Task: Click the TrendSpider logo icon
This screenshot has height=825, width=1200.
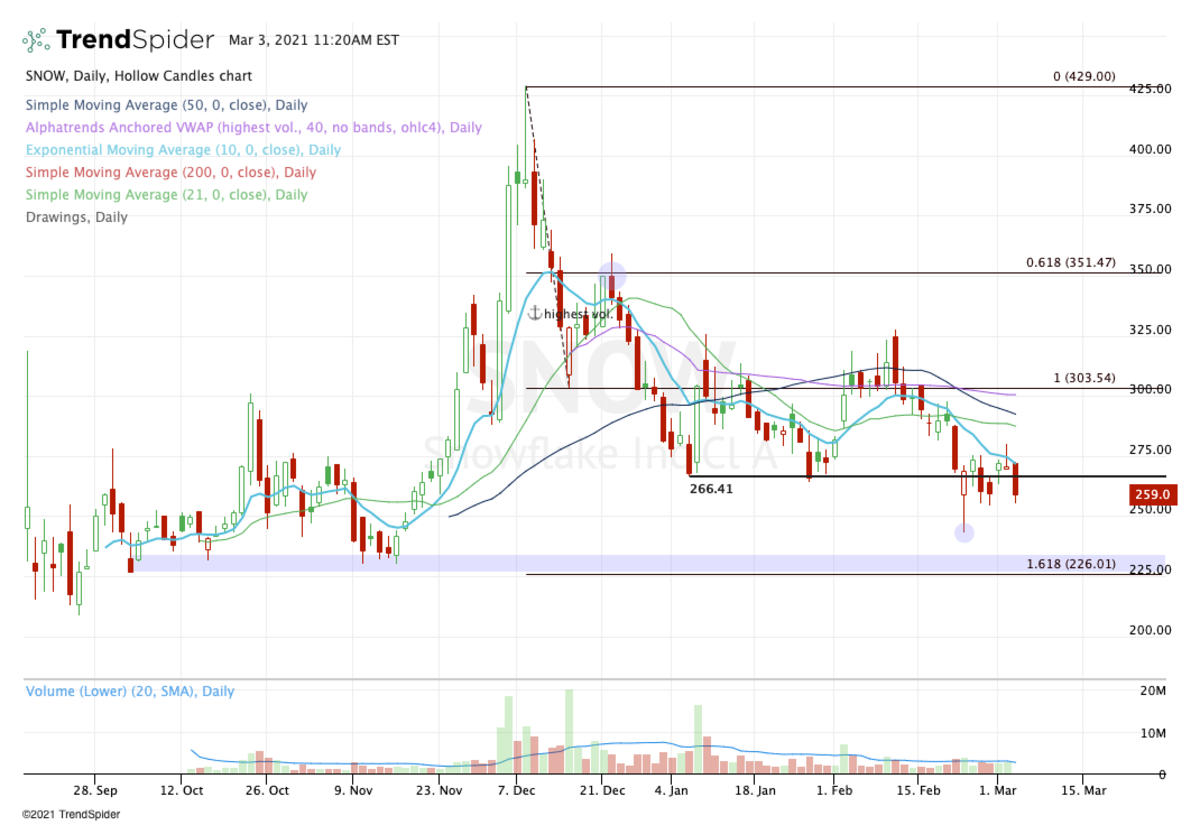Action: point(36,40)
